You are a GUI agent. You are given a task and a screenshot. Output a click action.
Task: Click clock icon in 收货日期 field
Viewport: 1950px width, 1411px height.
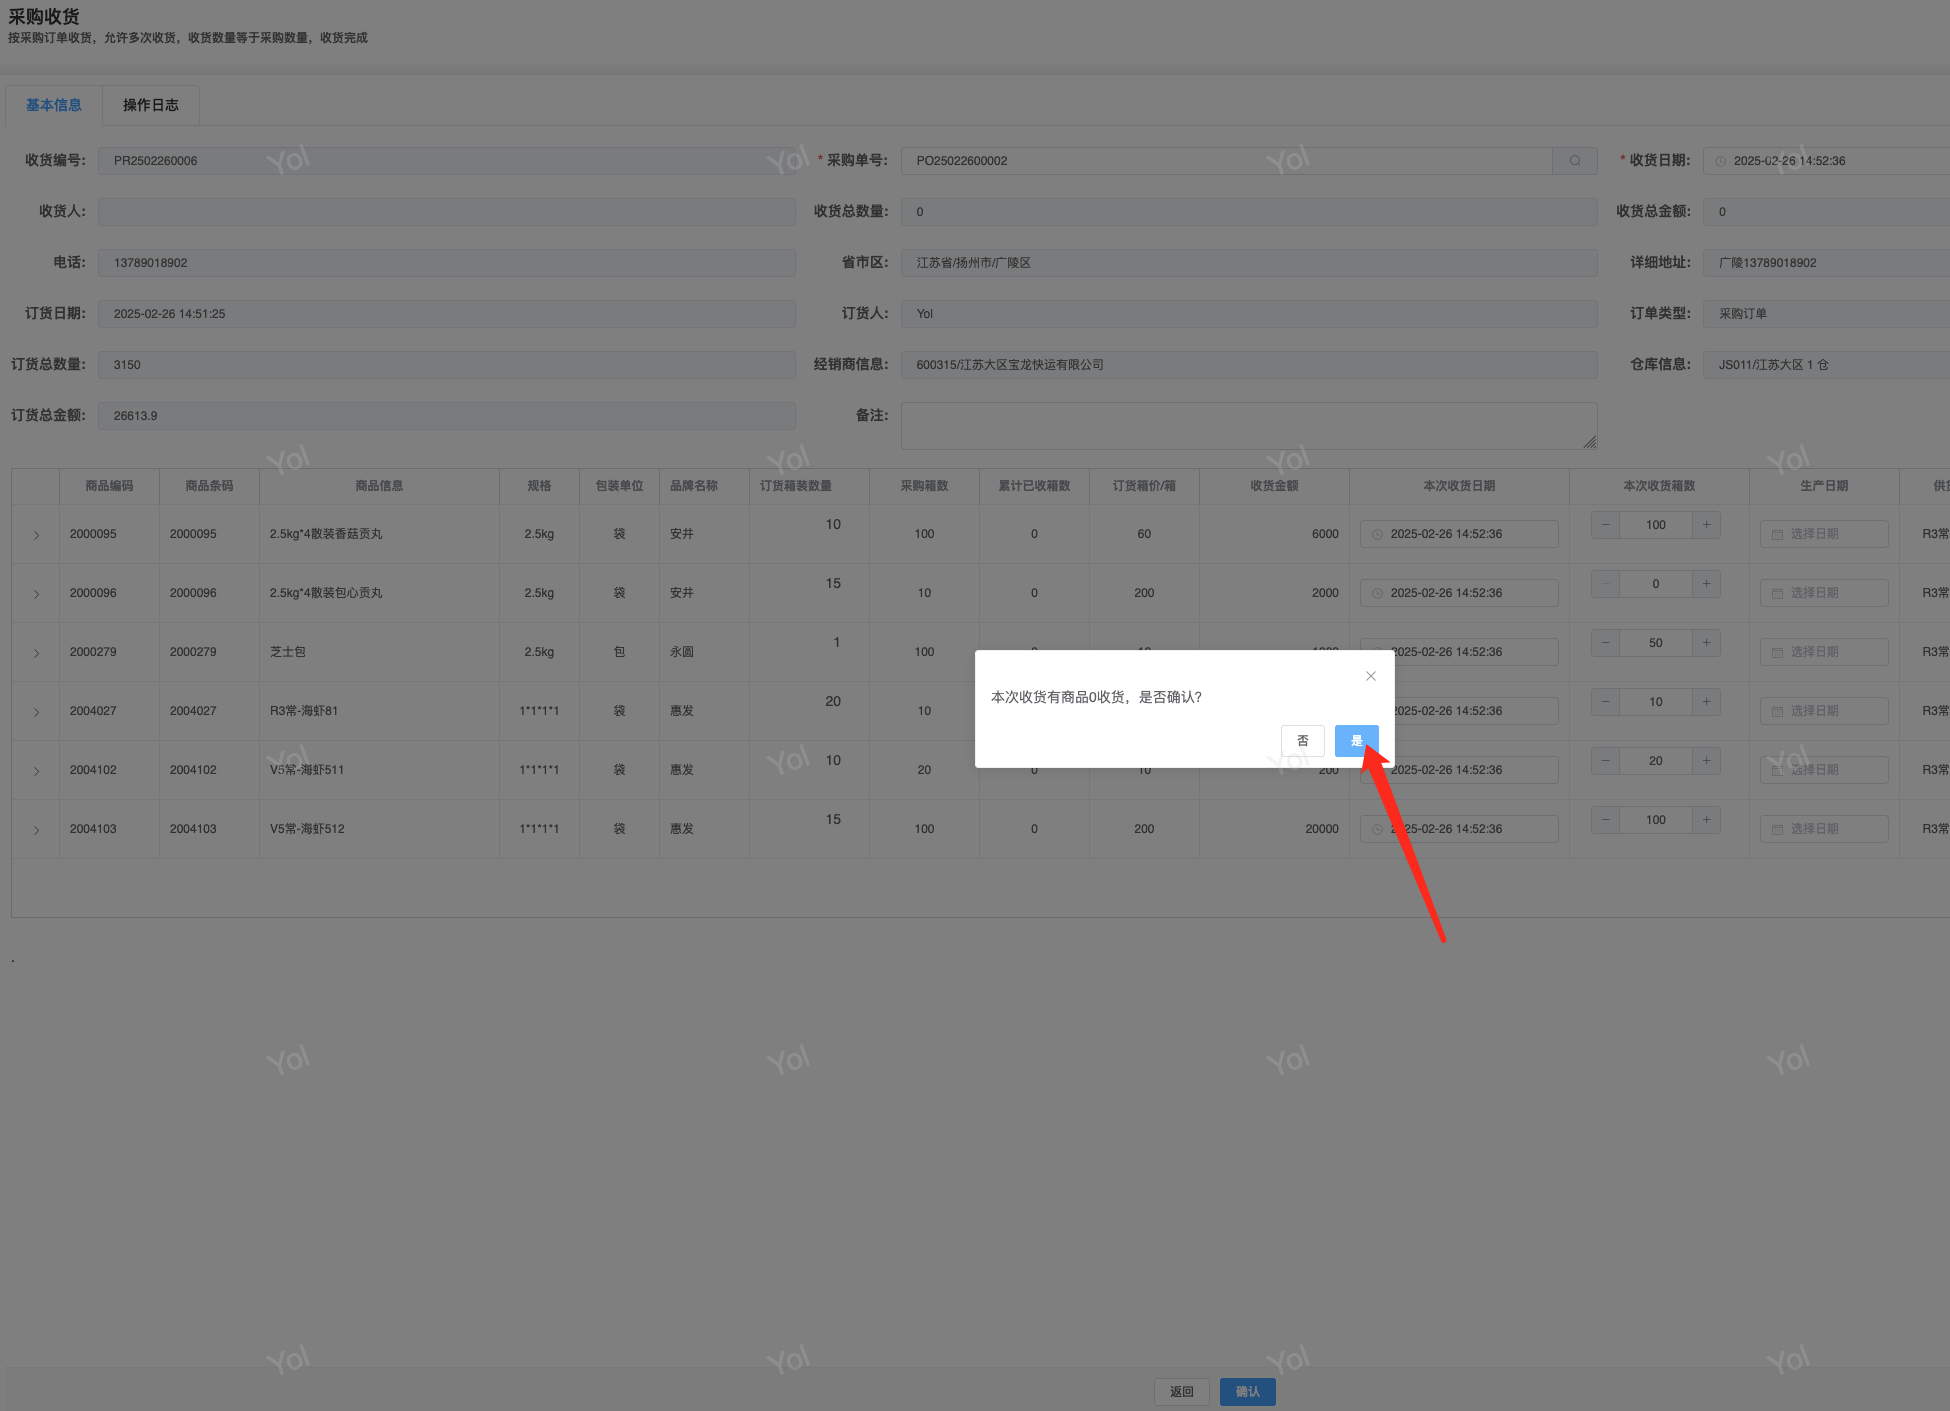(x=1720, y=161)
